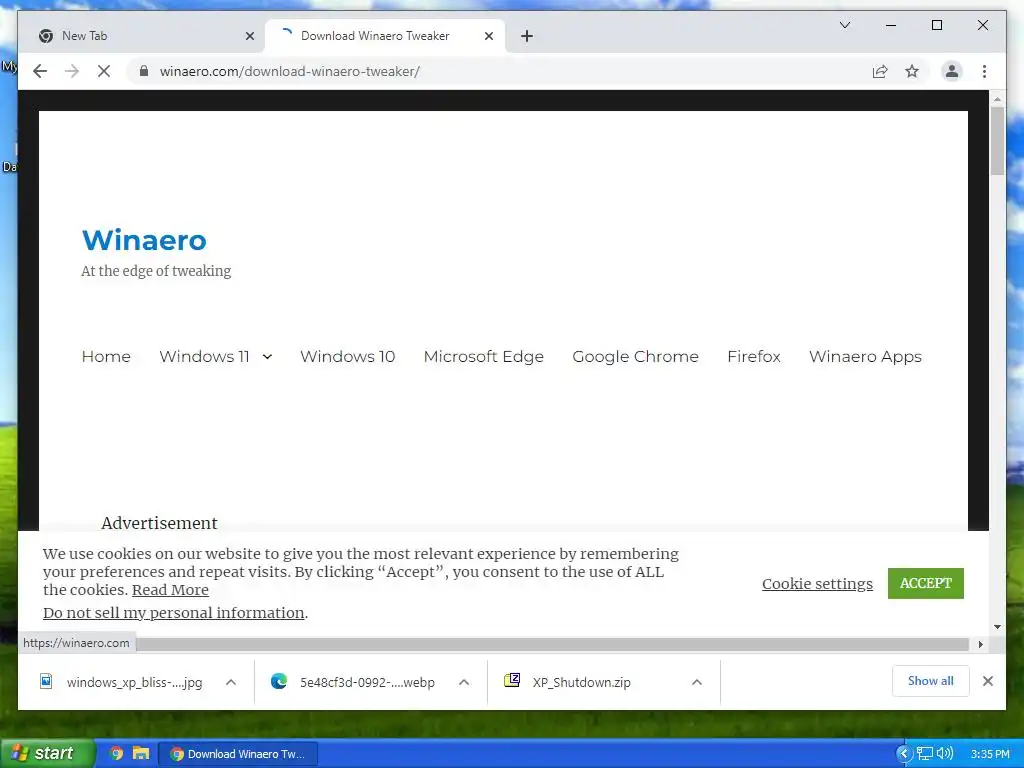Image resolution: width=1024 pixels, height=768 pixels.
Task: Click the Advertisement heading text
Action: click(x=159, y=523)
